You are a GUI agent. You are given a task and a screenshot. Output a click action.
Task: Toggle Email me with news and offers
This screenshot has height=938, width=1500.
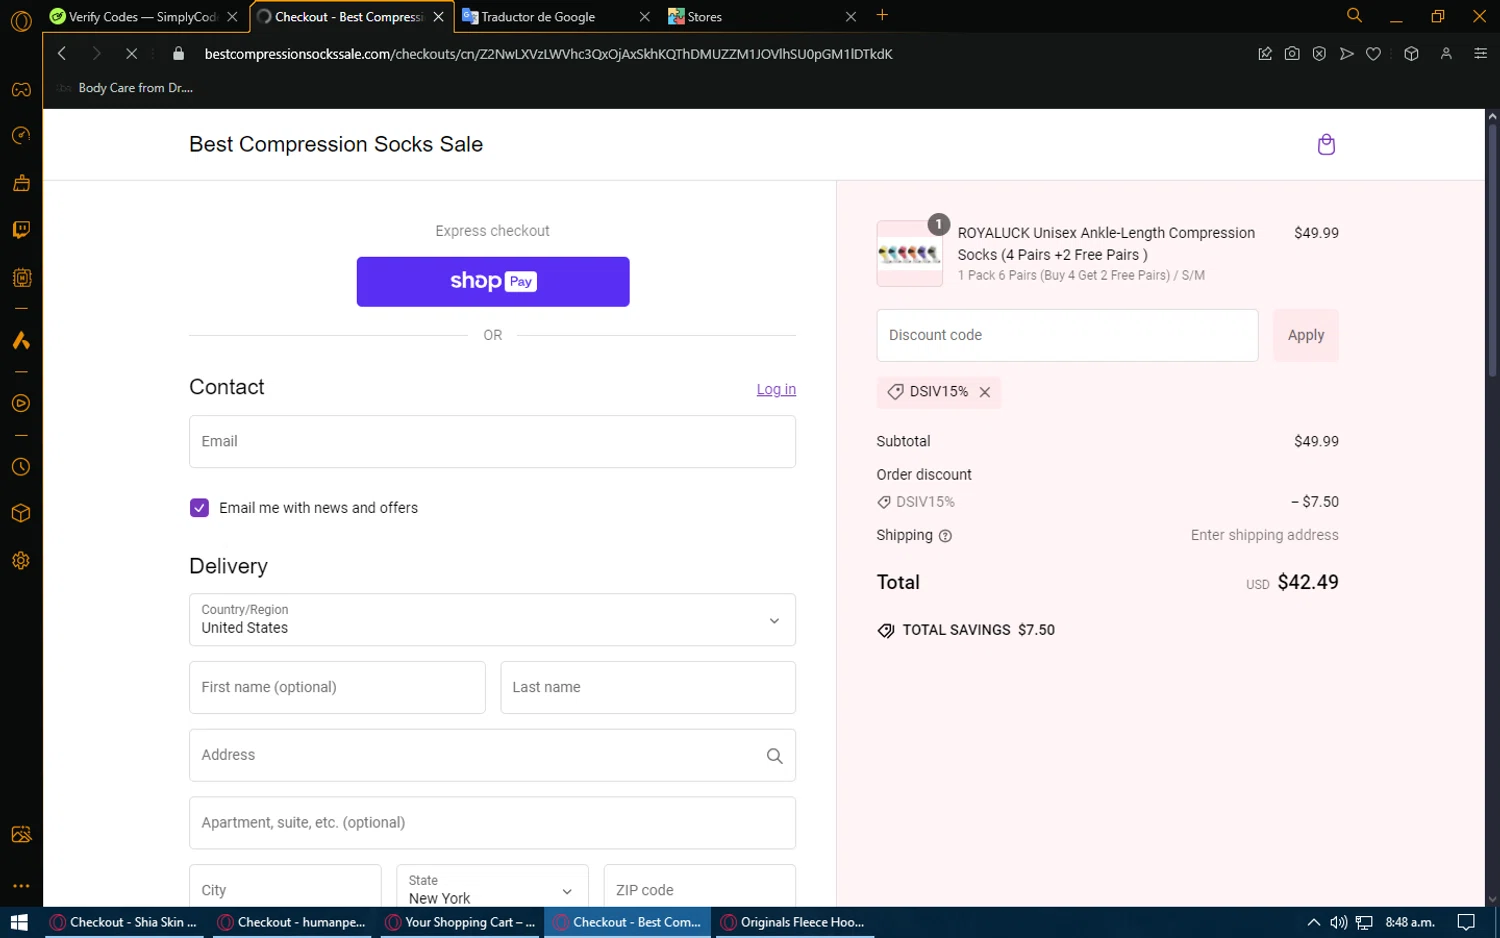click(199, 508)
